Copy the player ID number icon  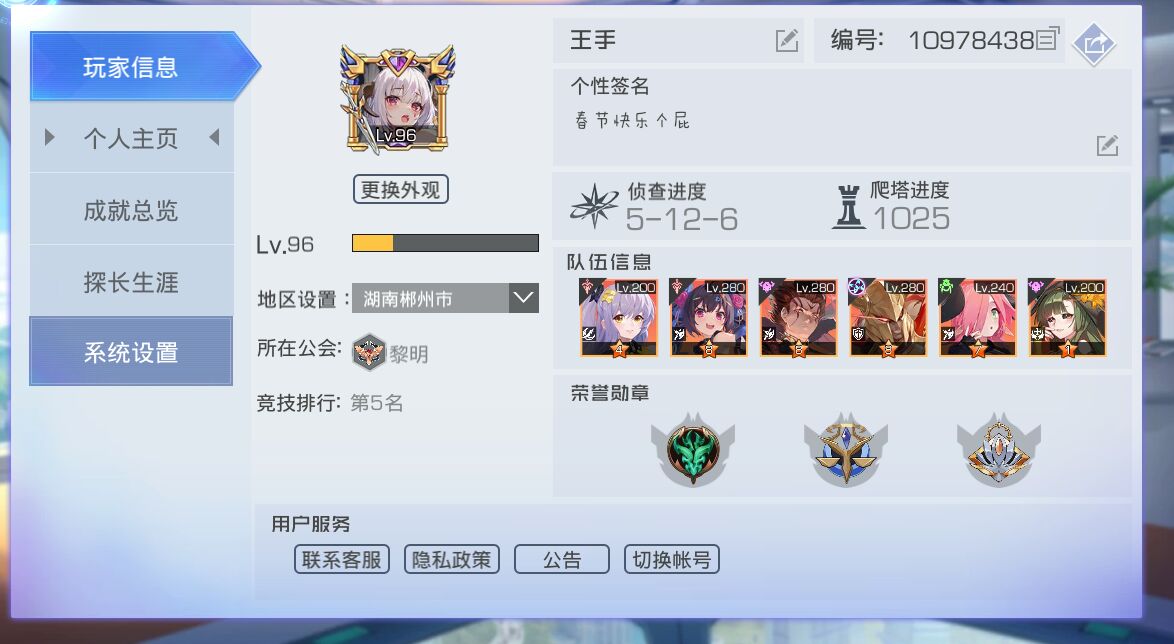click(1048, 39)
